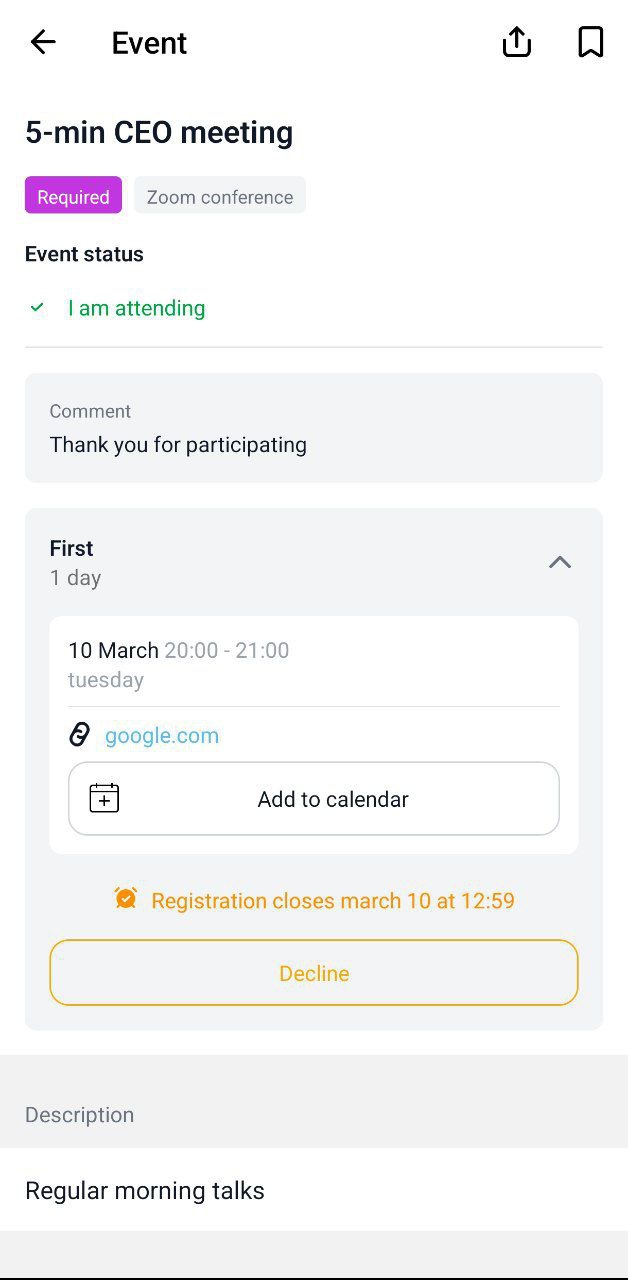Click the chain link icon
This screenshot has height=1280, width=628.
coord(79,735)
